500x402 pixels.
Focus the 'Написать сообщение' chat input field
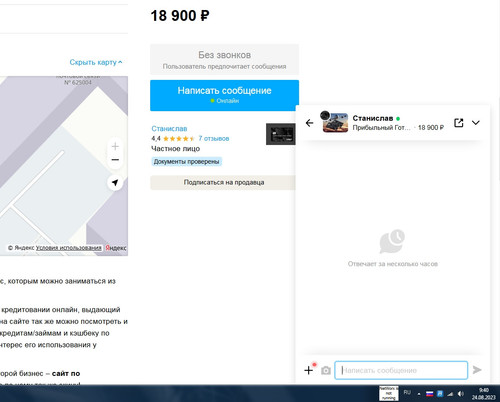coord(401,370)
